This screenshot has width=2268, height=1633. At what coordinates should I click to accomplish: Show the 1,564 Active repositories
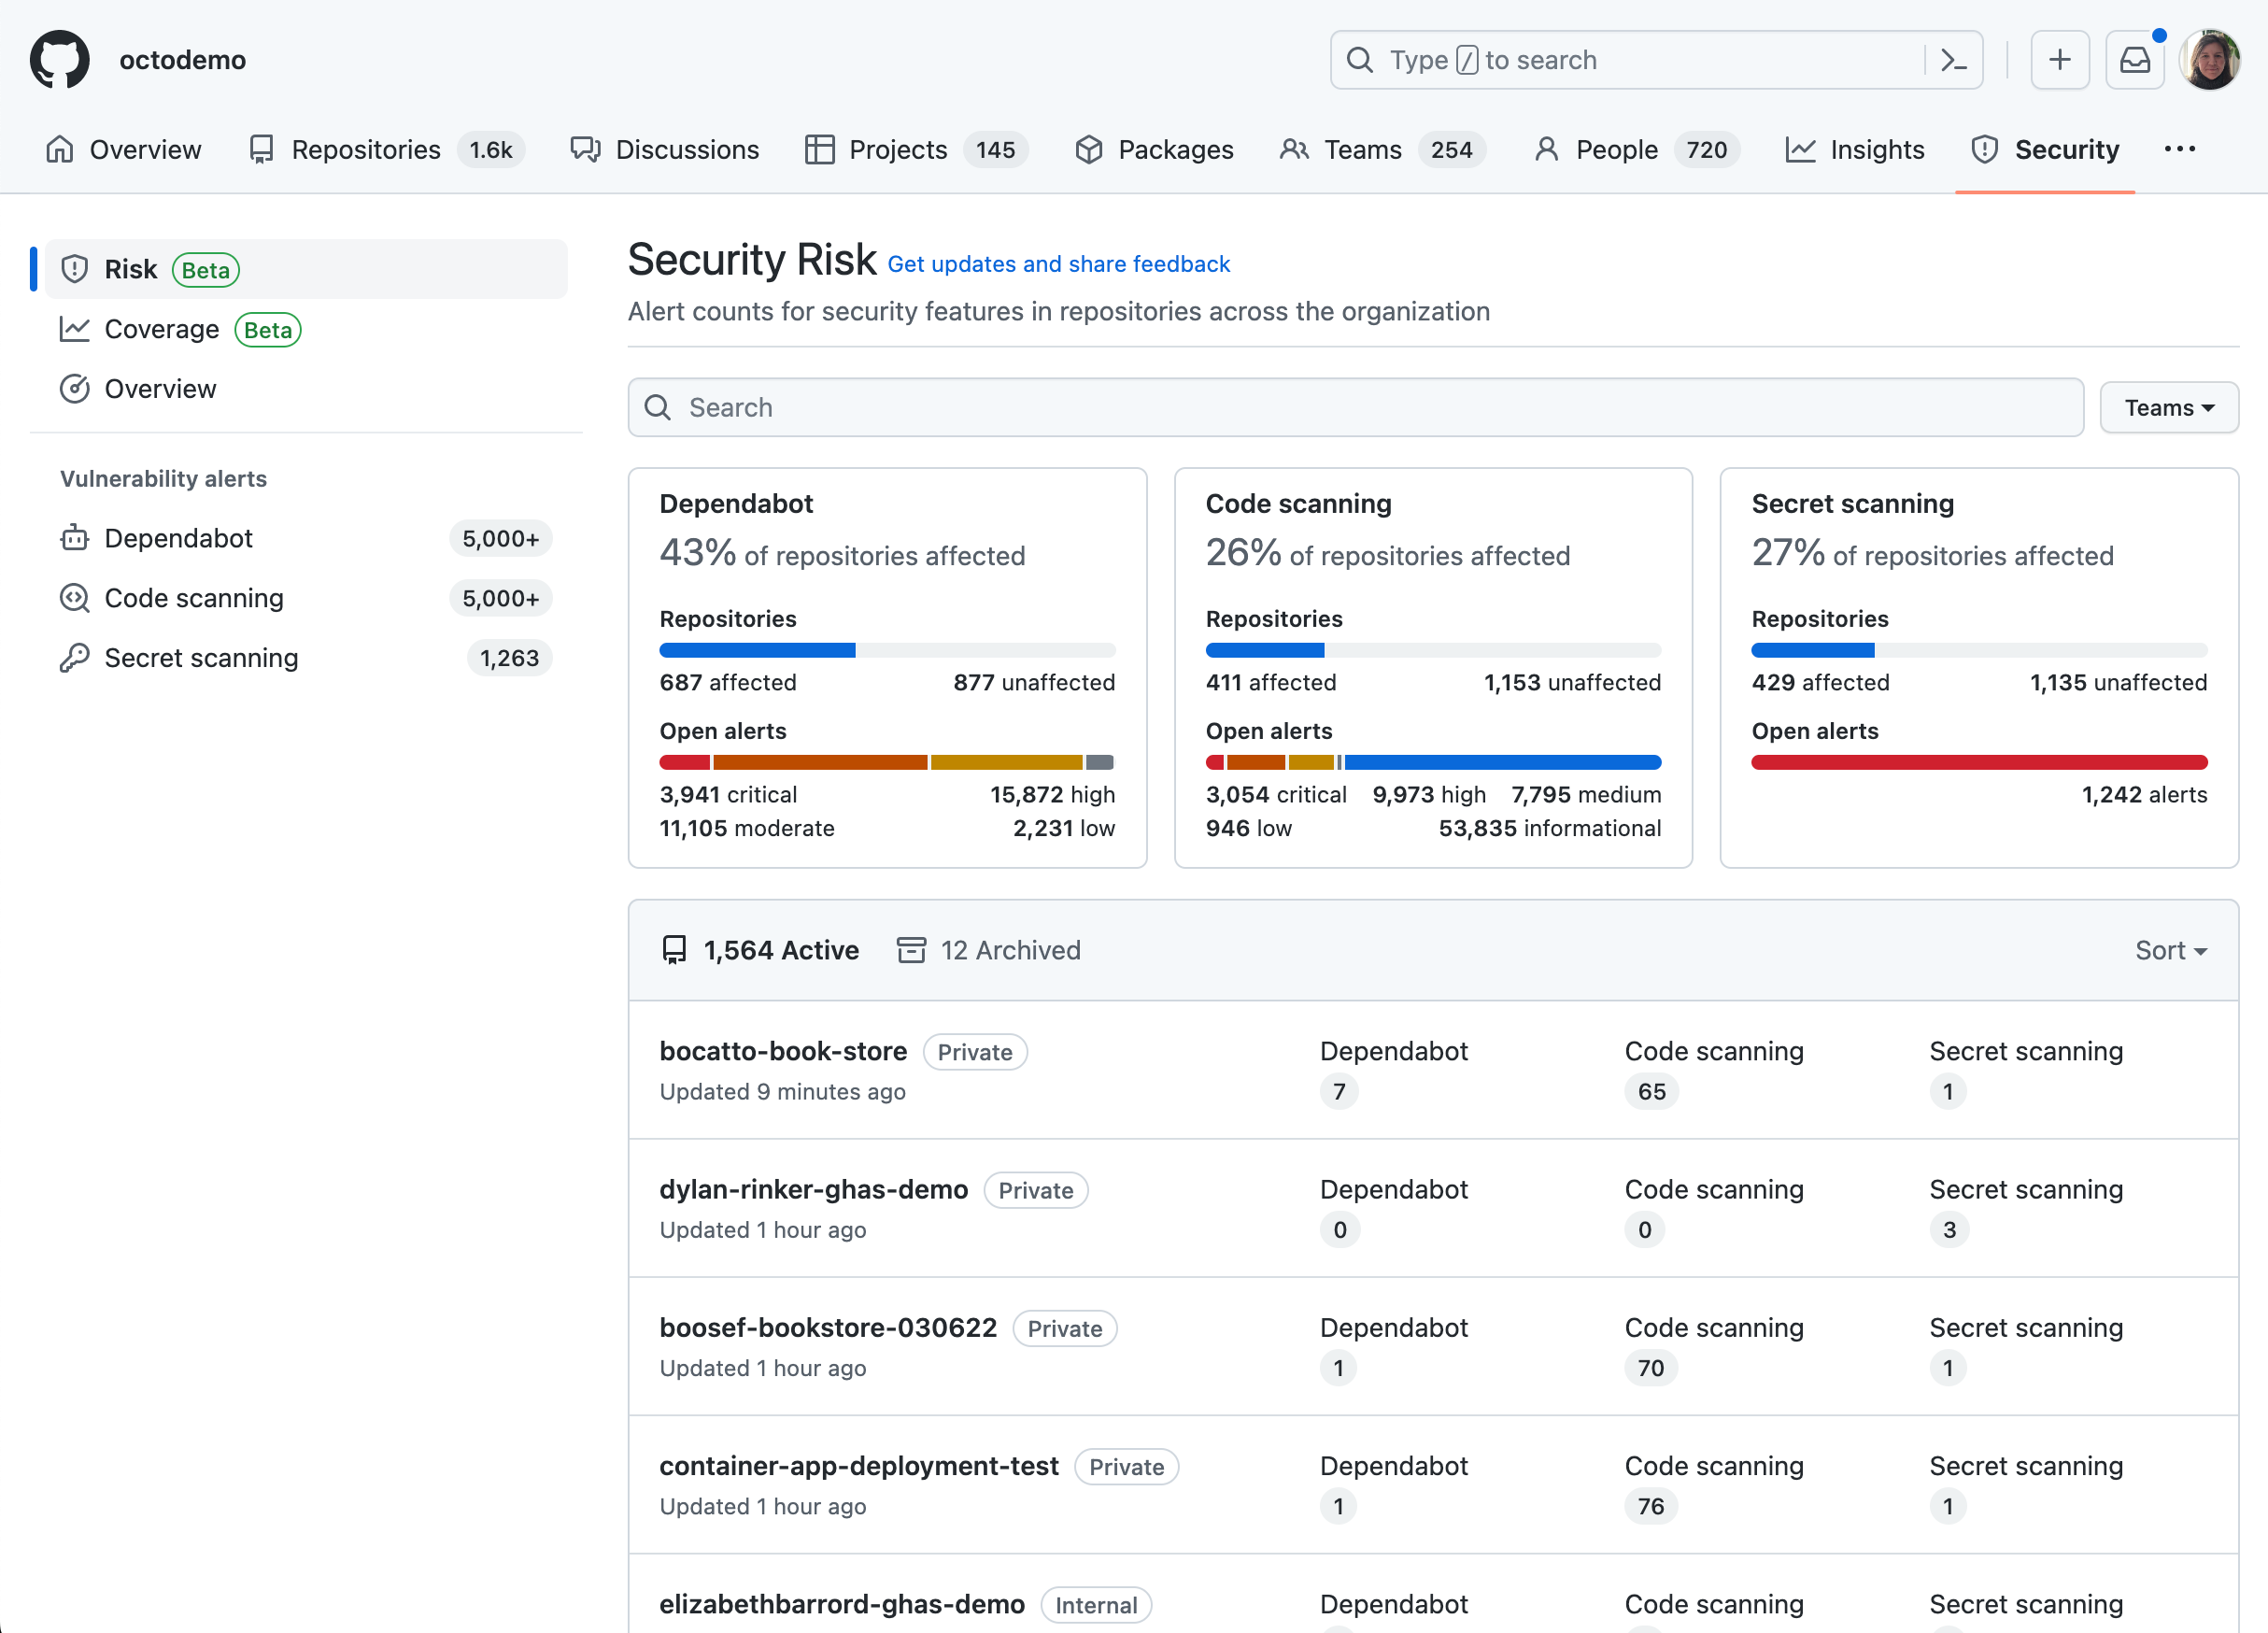(x=760, y=950)
